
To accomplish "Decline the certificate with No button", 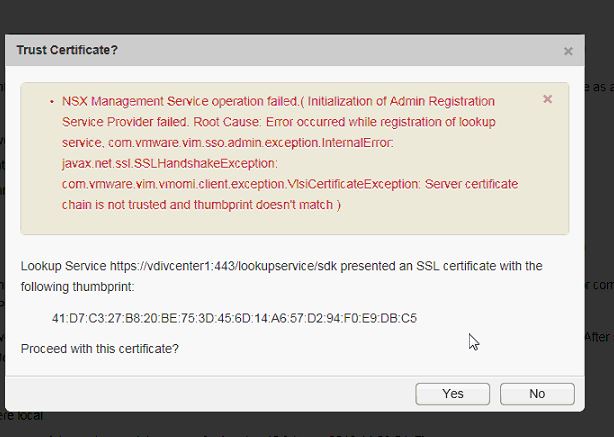I will click(537, 394).
